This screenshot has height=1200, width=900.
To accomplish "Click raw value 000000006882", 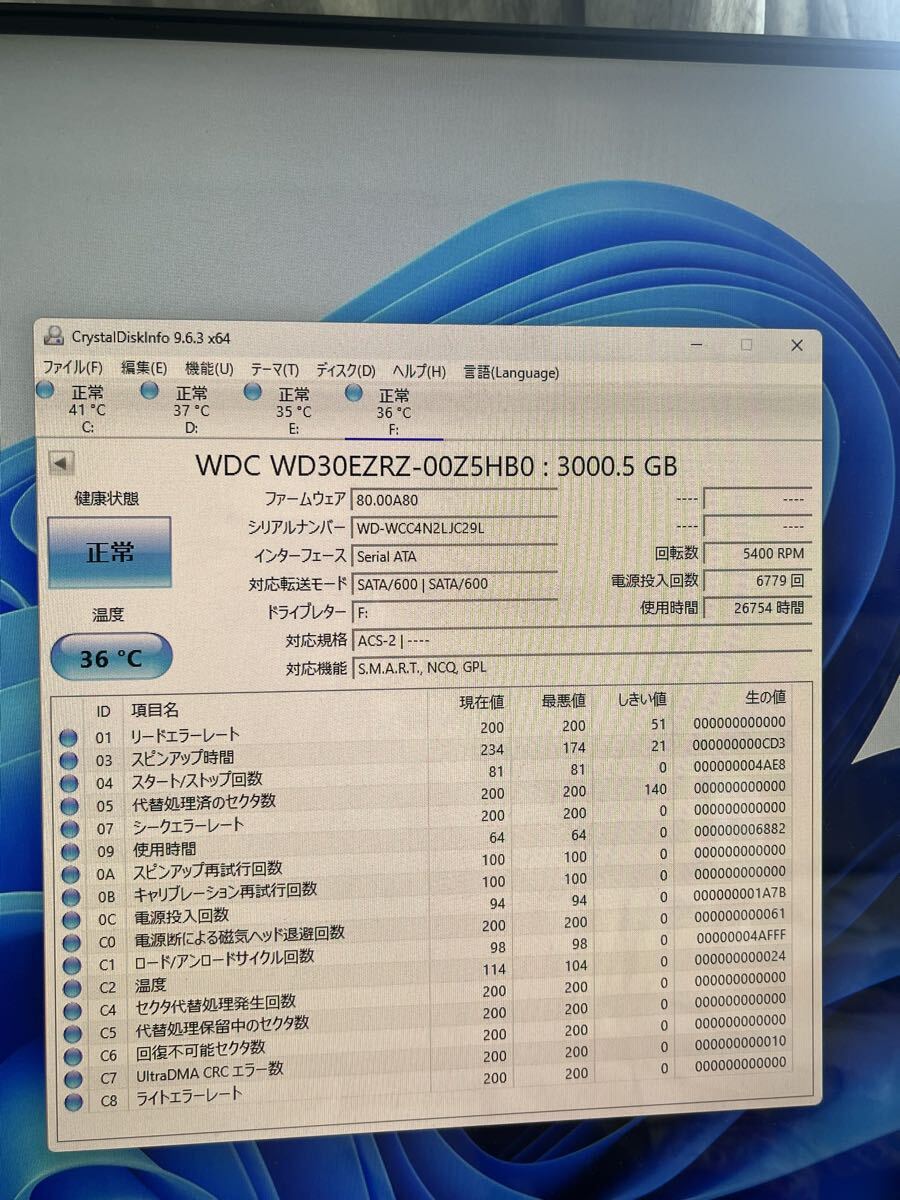I will click(739, 829).
